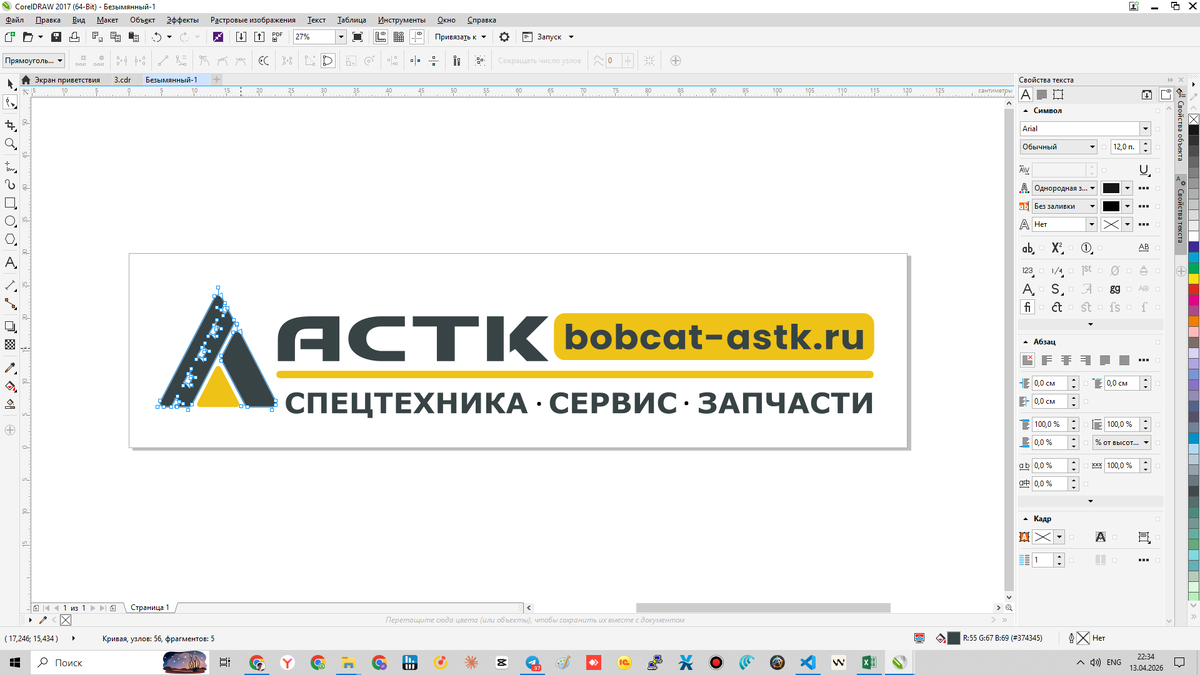Click more options dots beside Нет outline
Viewport: 1200px width, 675px height.
[1144, 225]
